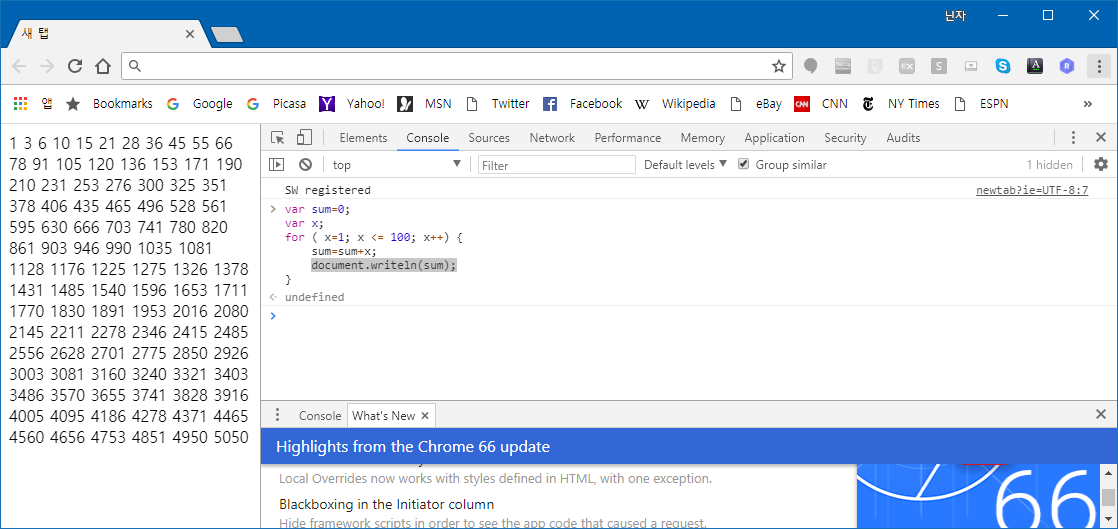Expand the Default levels dropdown
This screenshot has height=529, width=1118.
685,165
